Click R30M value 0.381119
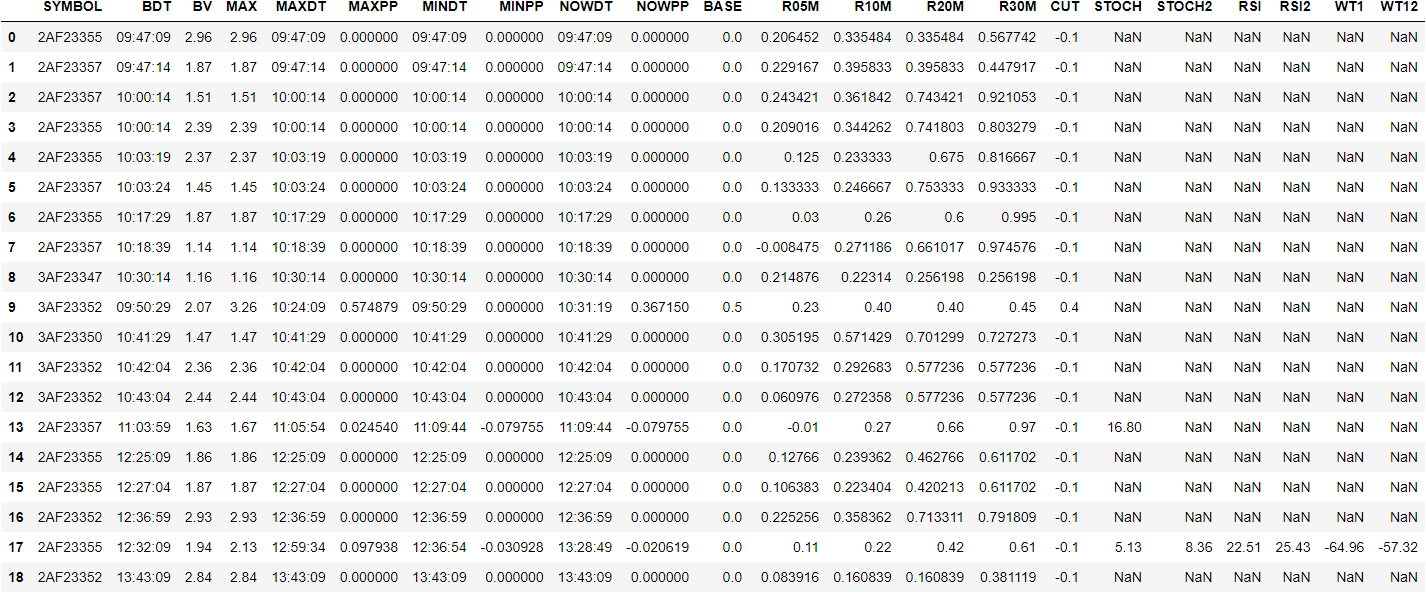The width and height of the screenshot is (1426, 593). click(x=1007, y=578)
